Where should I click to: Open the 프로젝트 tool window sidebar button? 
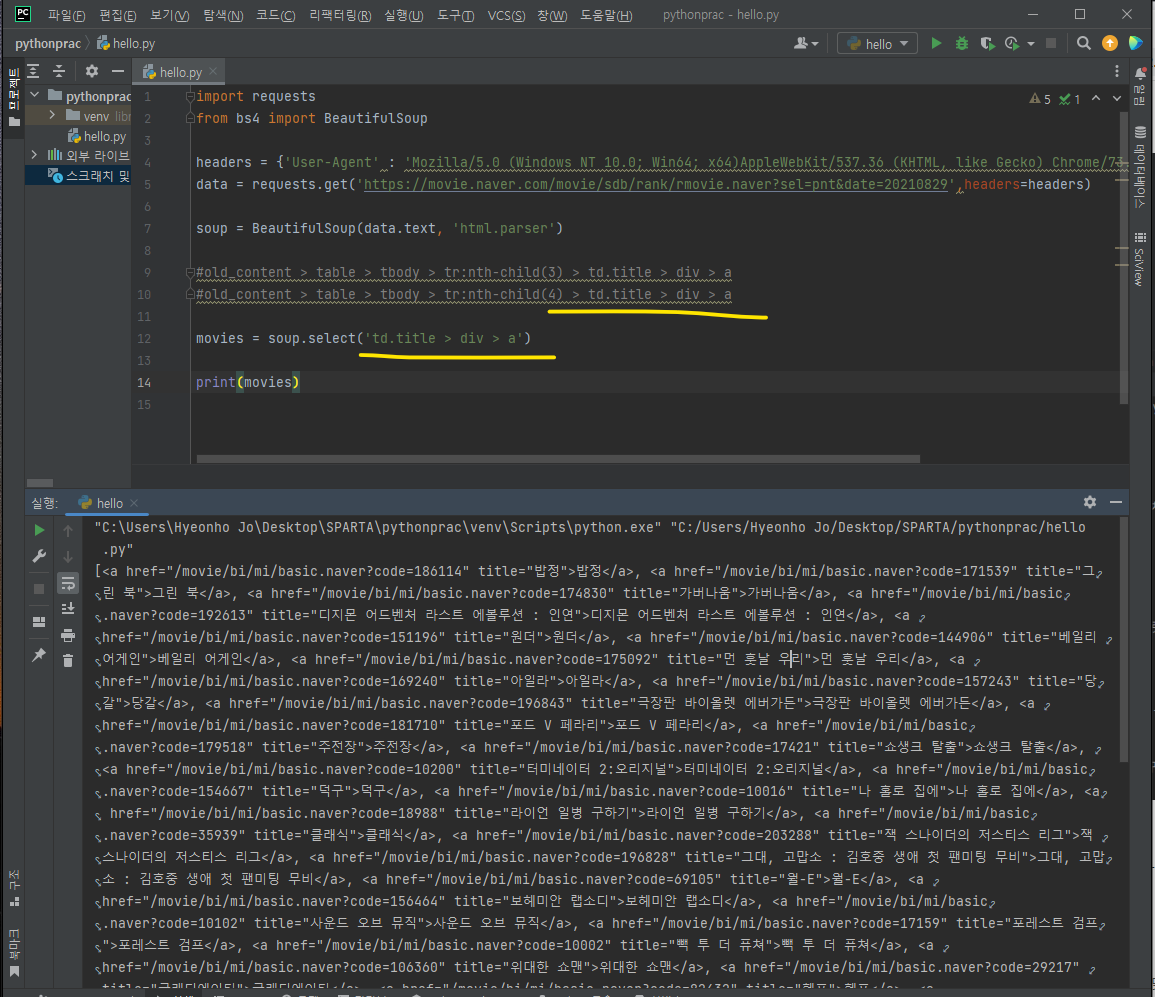(13, 98)
